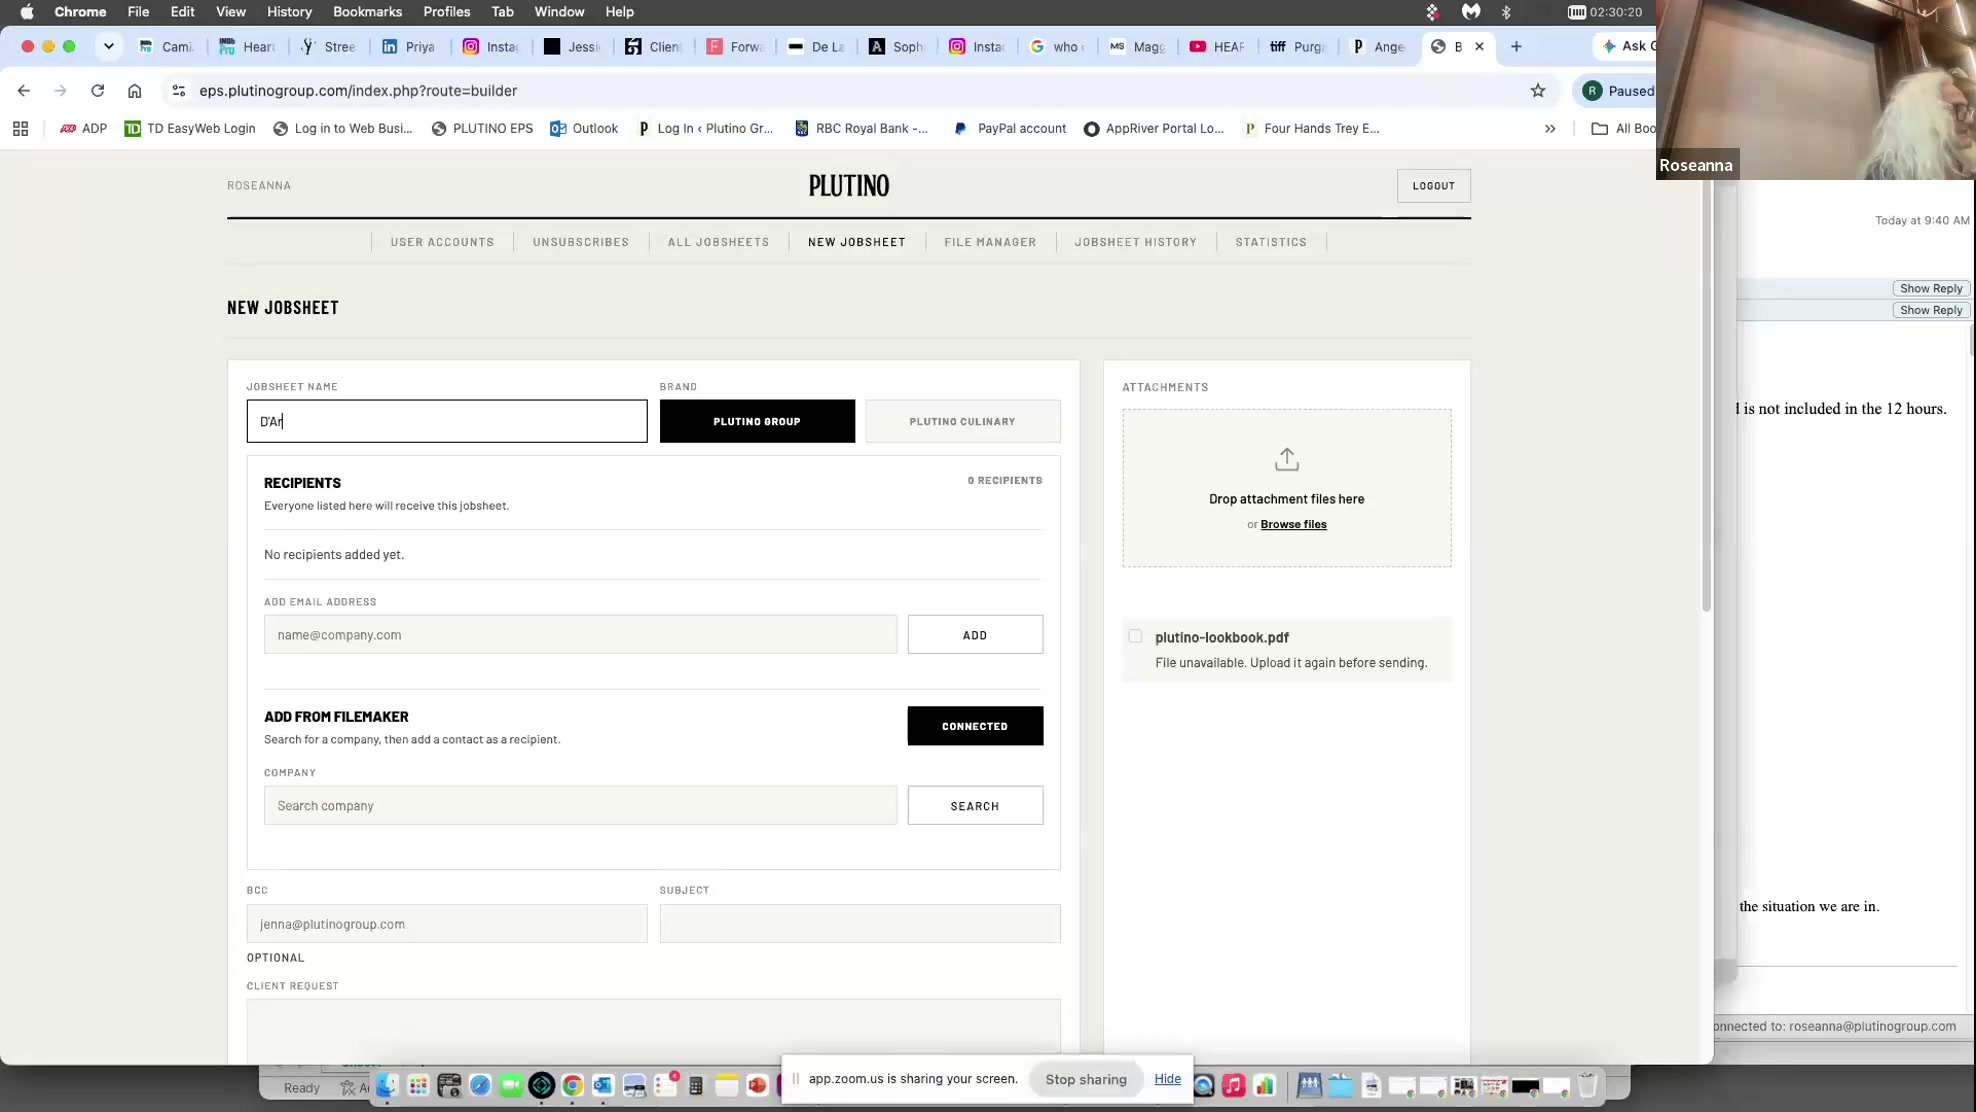Bookmark this page with the star icon

(1538, 91)
